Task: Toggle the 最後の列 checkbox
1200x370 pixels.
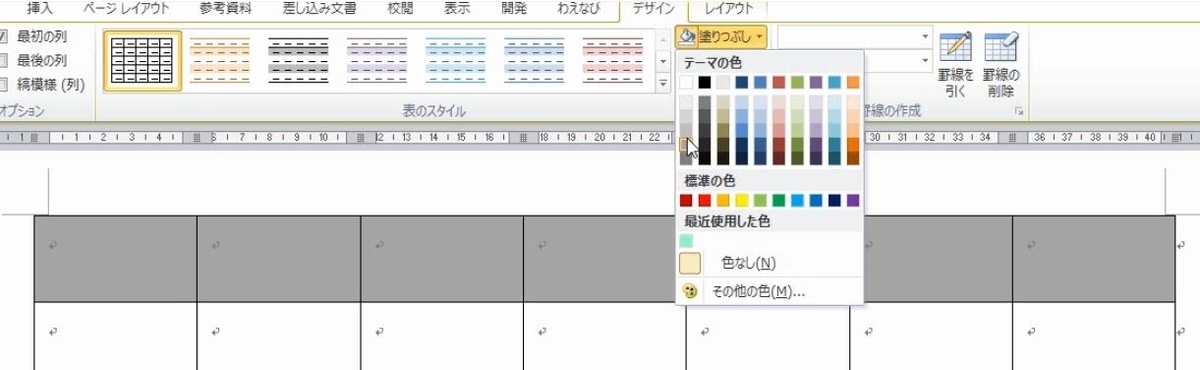Action: coord(4,60)
